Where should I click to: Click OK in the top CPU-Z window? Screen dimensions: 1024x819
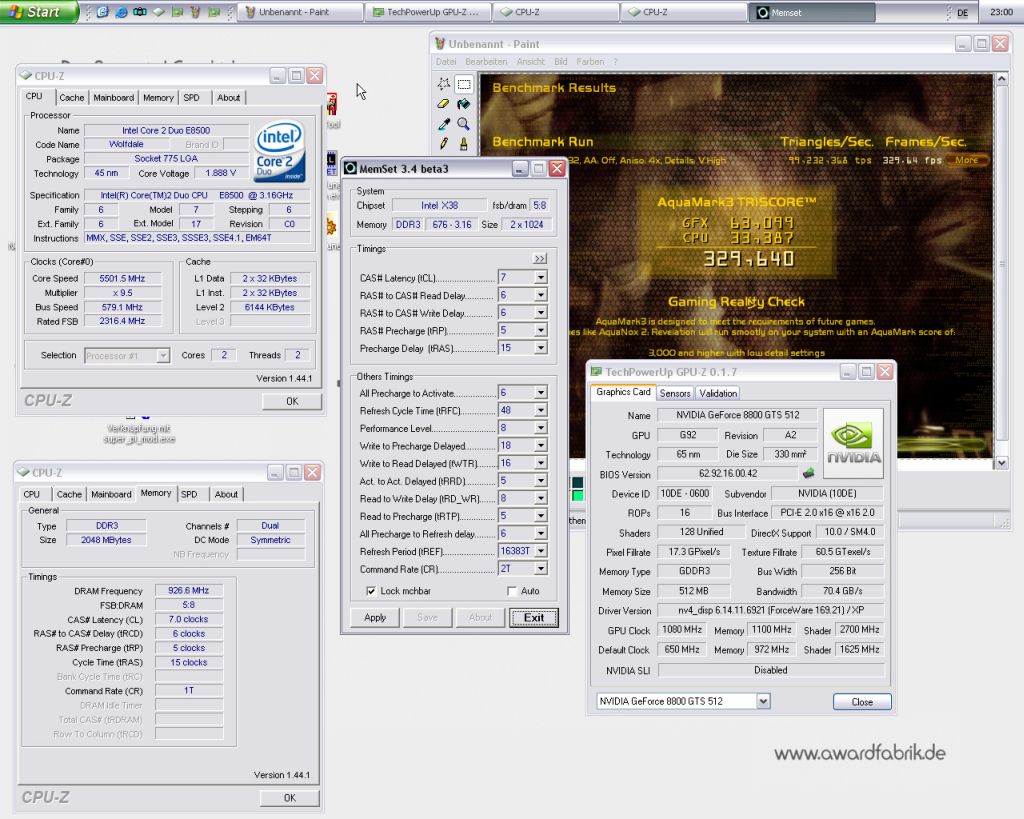[x=292, y=401]
